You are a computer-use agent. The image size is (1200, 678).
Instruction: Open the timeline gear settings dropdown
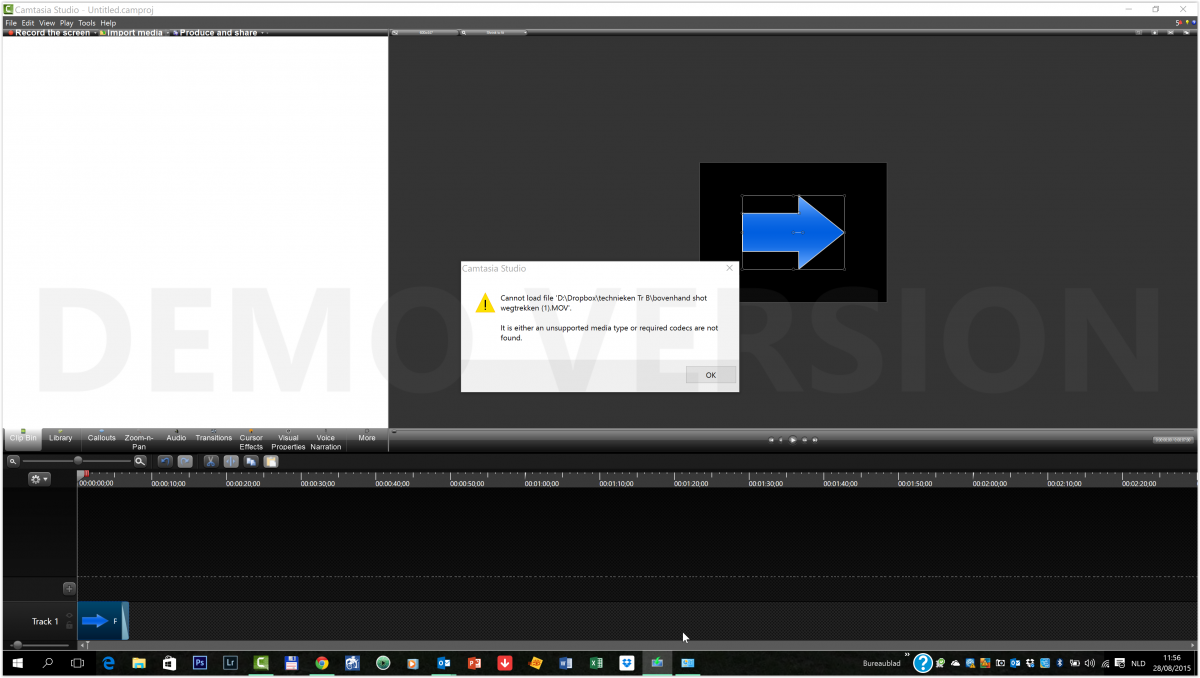[39, 479]
